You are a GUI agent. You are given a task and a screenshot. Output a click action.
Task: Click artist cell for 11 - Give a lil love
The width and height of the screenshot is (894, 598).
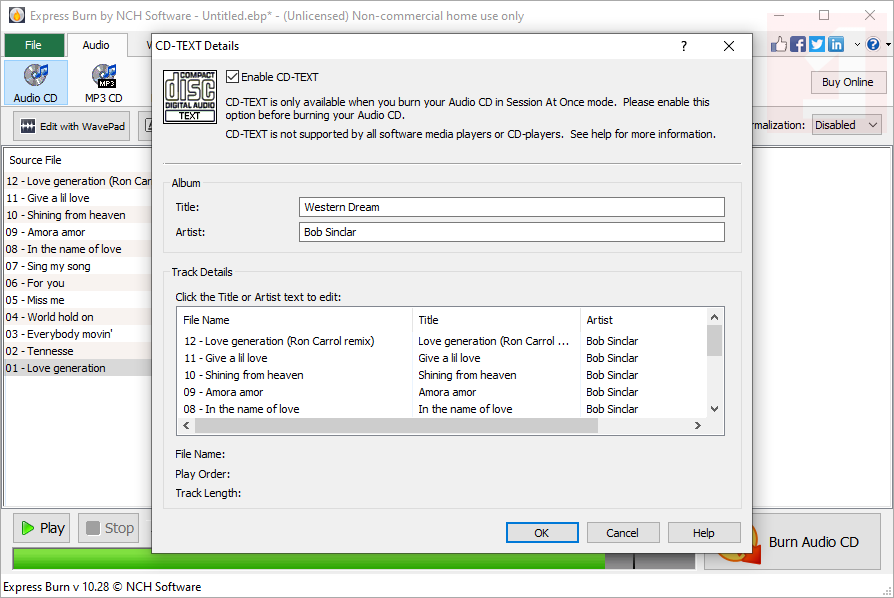(x=612, y=358)
